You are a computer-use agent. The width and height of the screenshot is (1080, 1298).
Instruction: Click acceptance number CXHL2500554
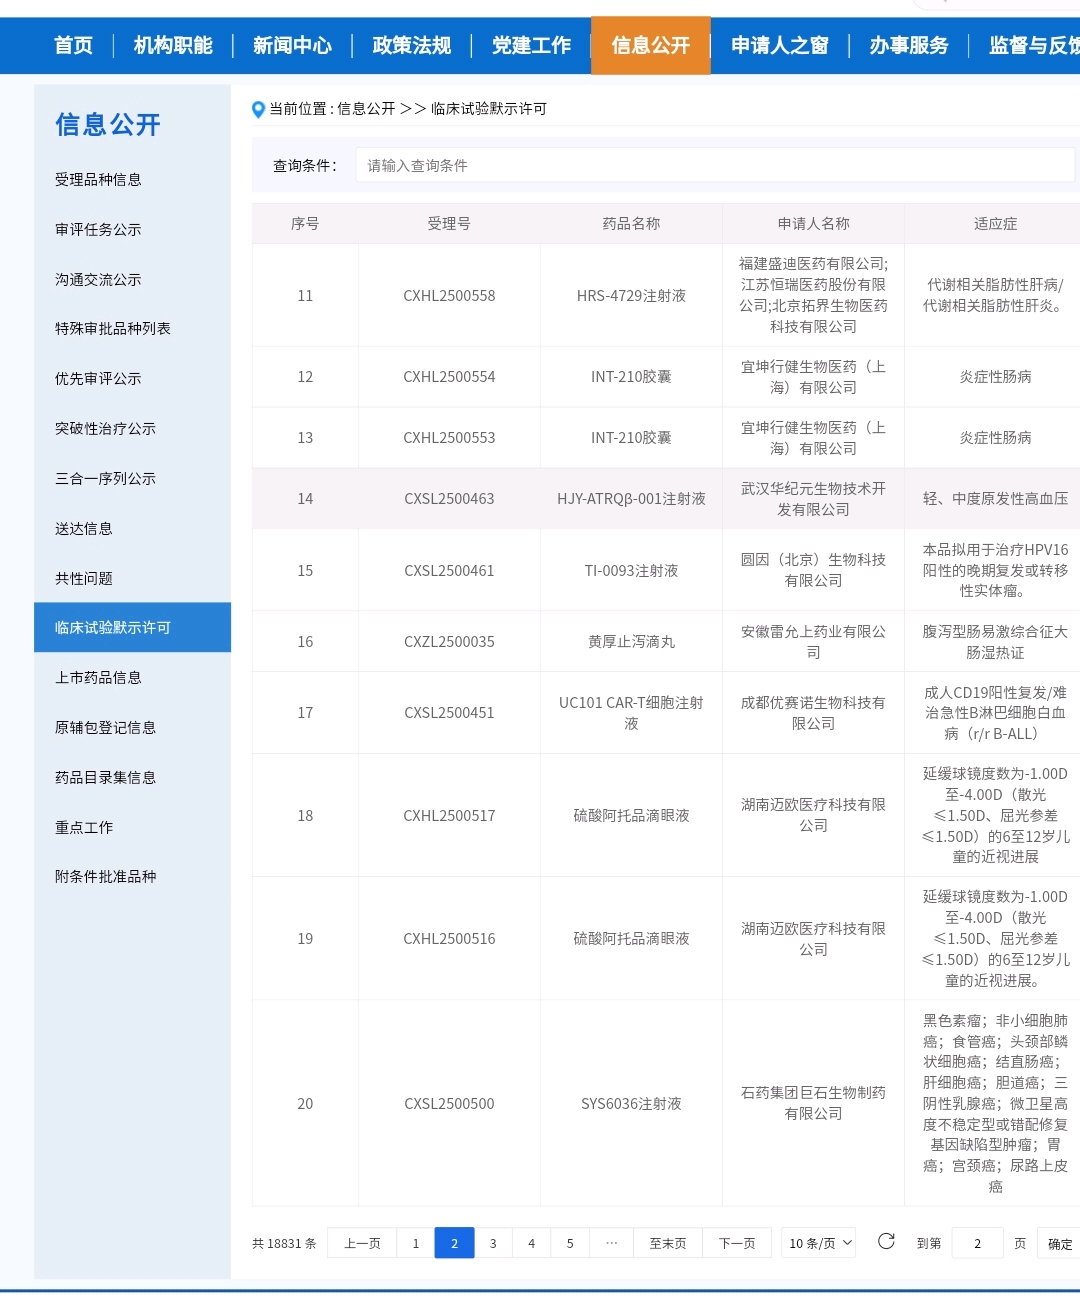coord(449,377)
